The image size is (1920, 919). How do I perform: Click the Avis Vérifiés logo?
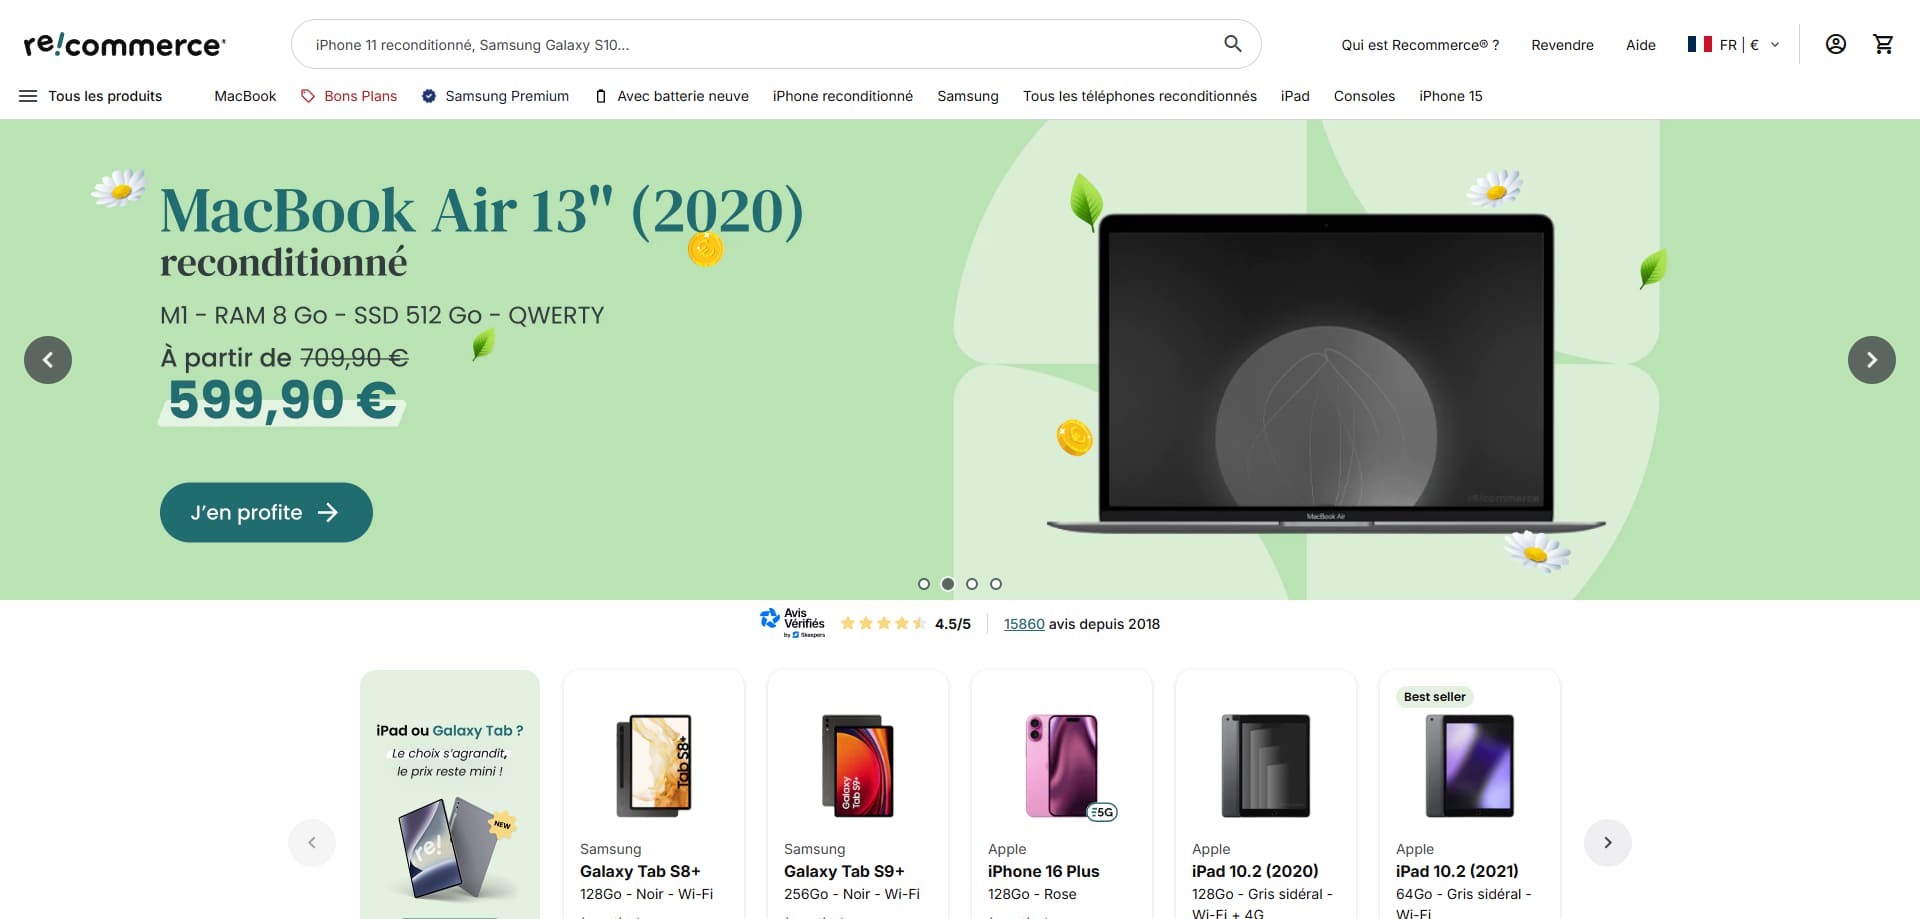click(x=793, y=623)
